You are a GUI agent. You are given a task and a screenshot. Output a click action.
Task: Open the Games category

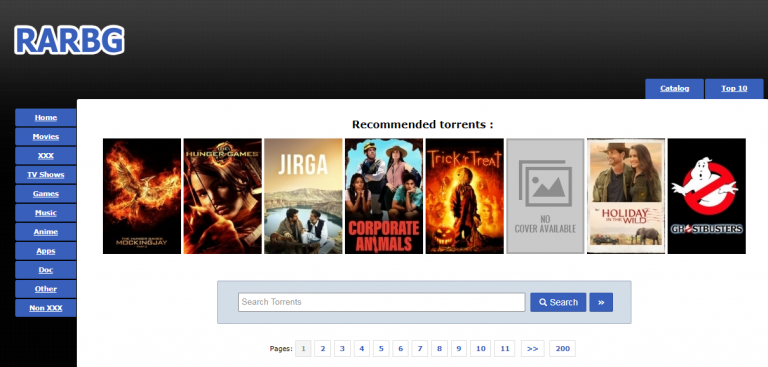(46, 194)
